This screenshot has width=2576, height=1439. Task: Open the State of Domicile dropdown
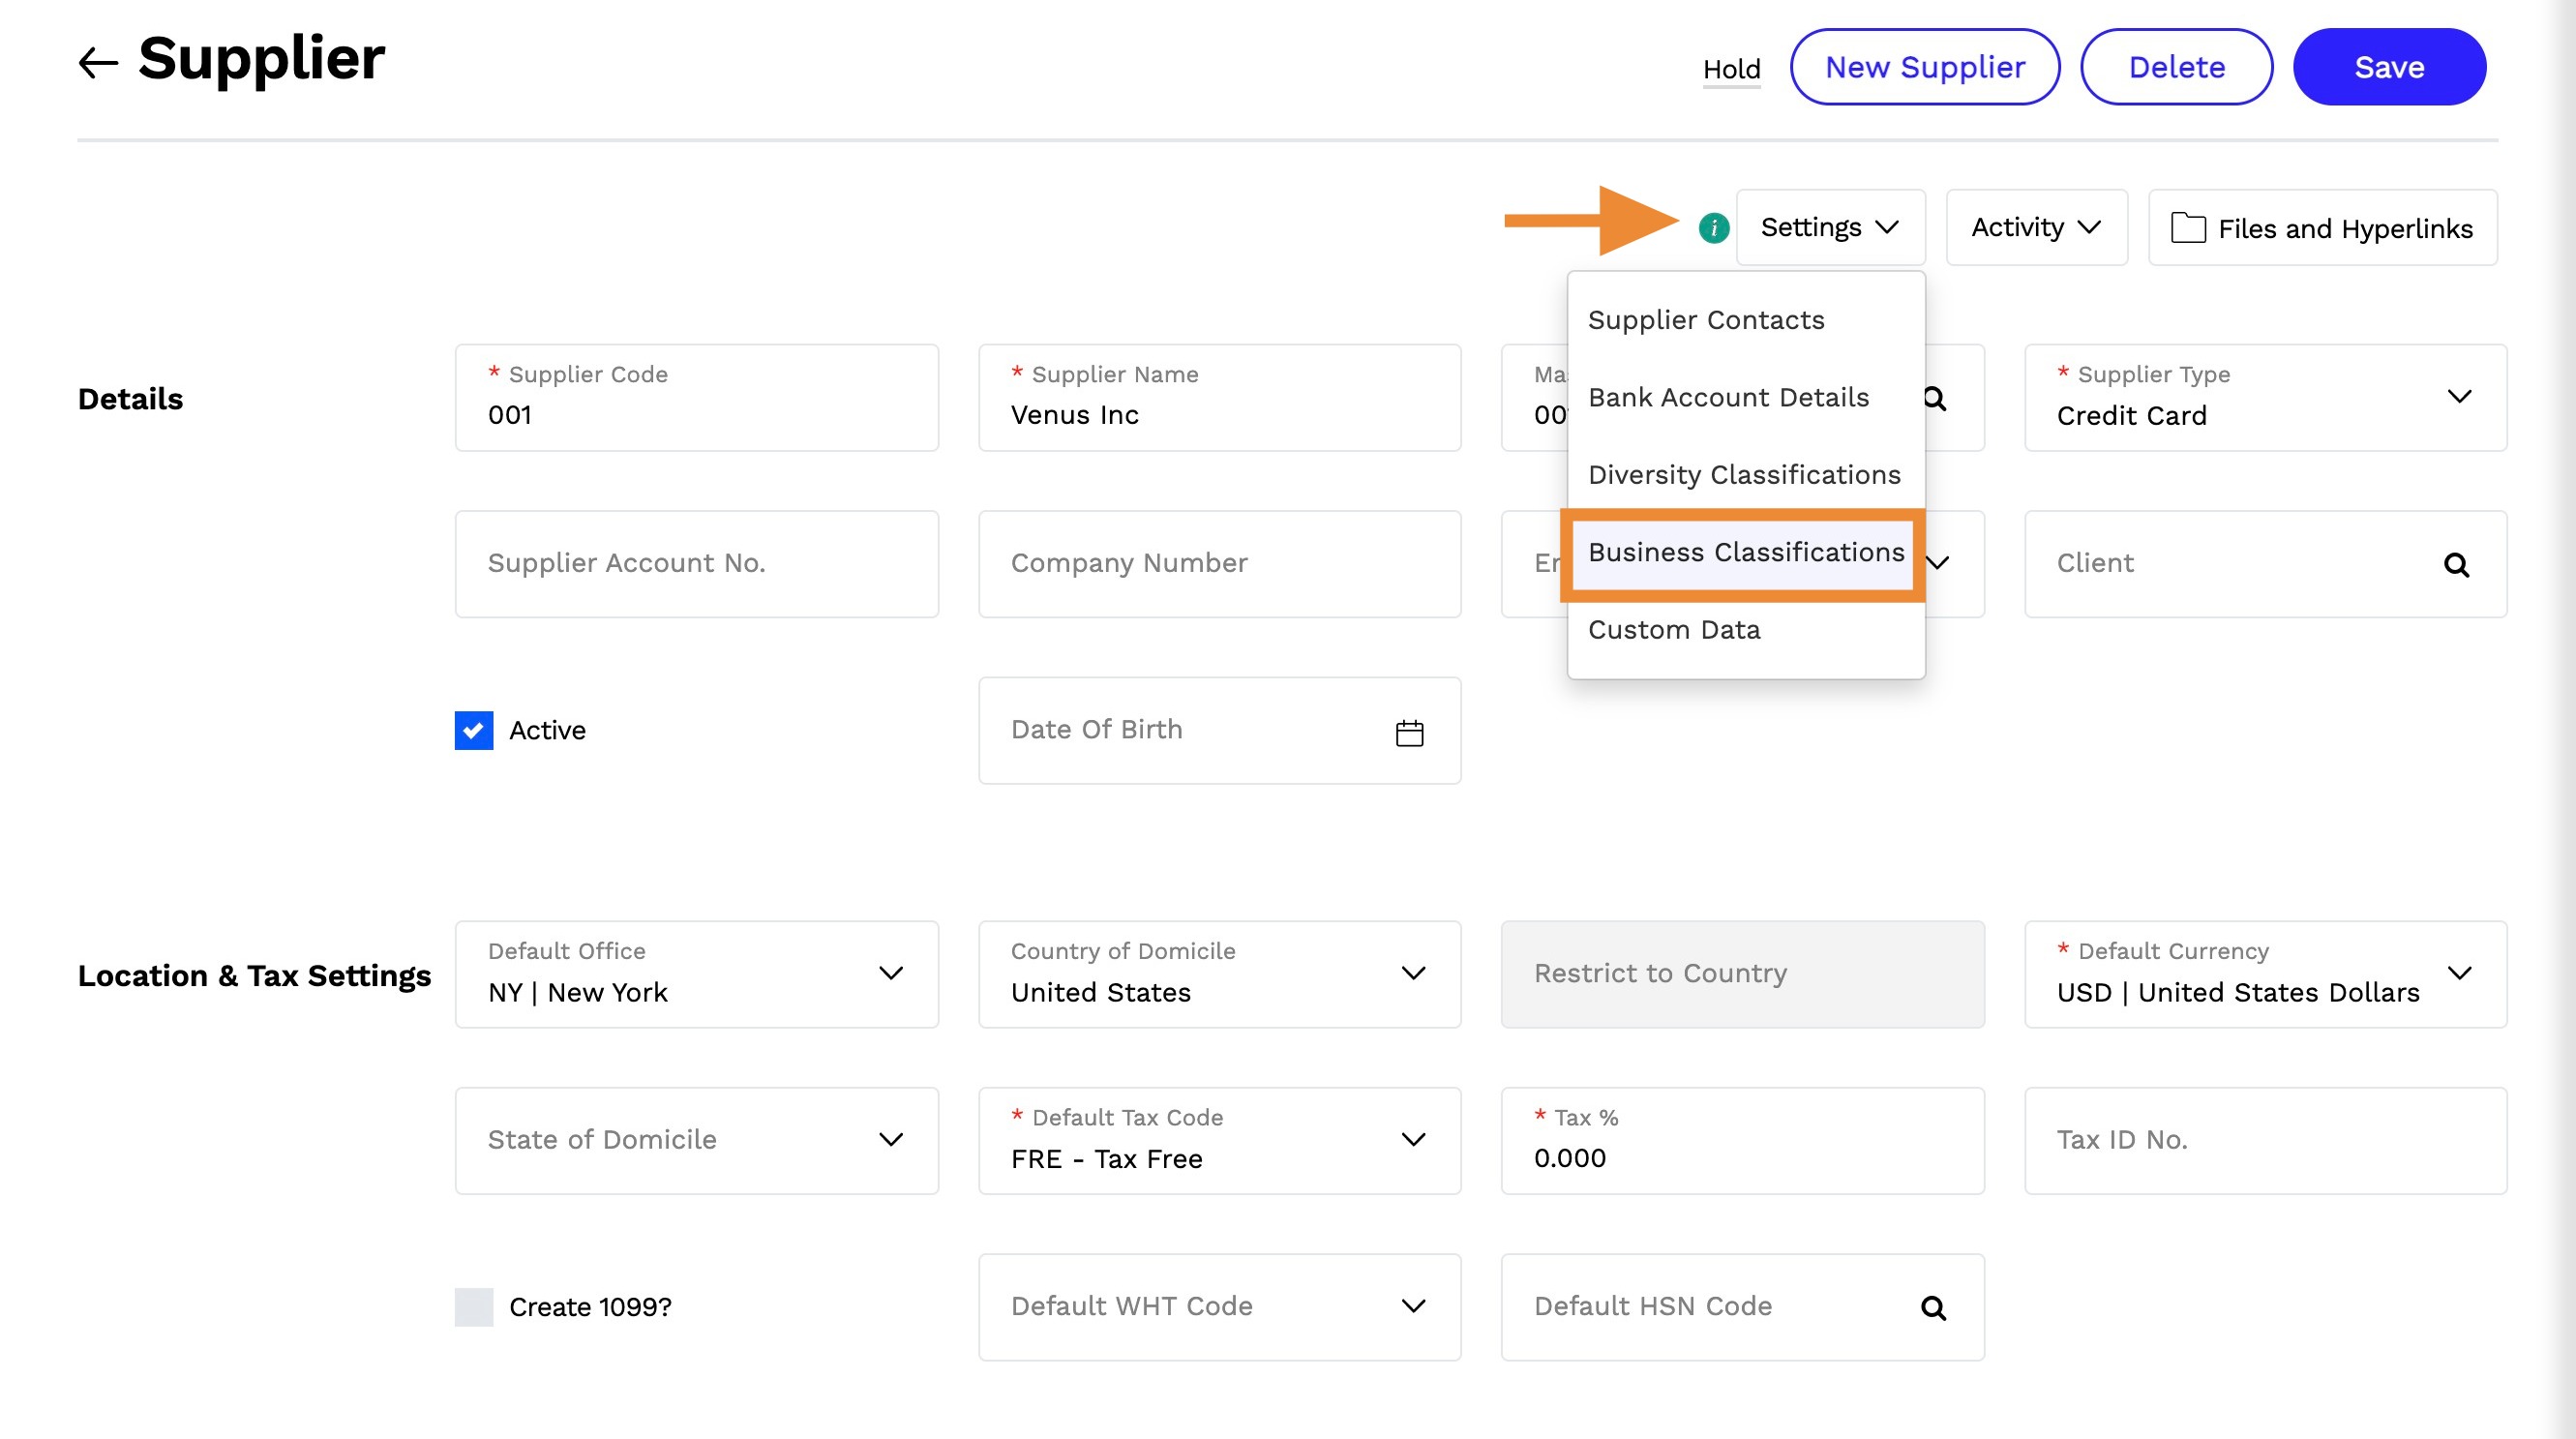pyautogui.click(x=696, y=1141)
